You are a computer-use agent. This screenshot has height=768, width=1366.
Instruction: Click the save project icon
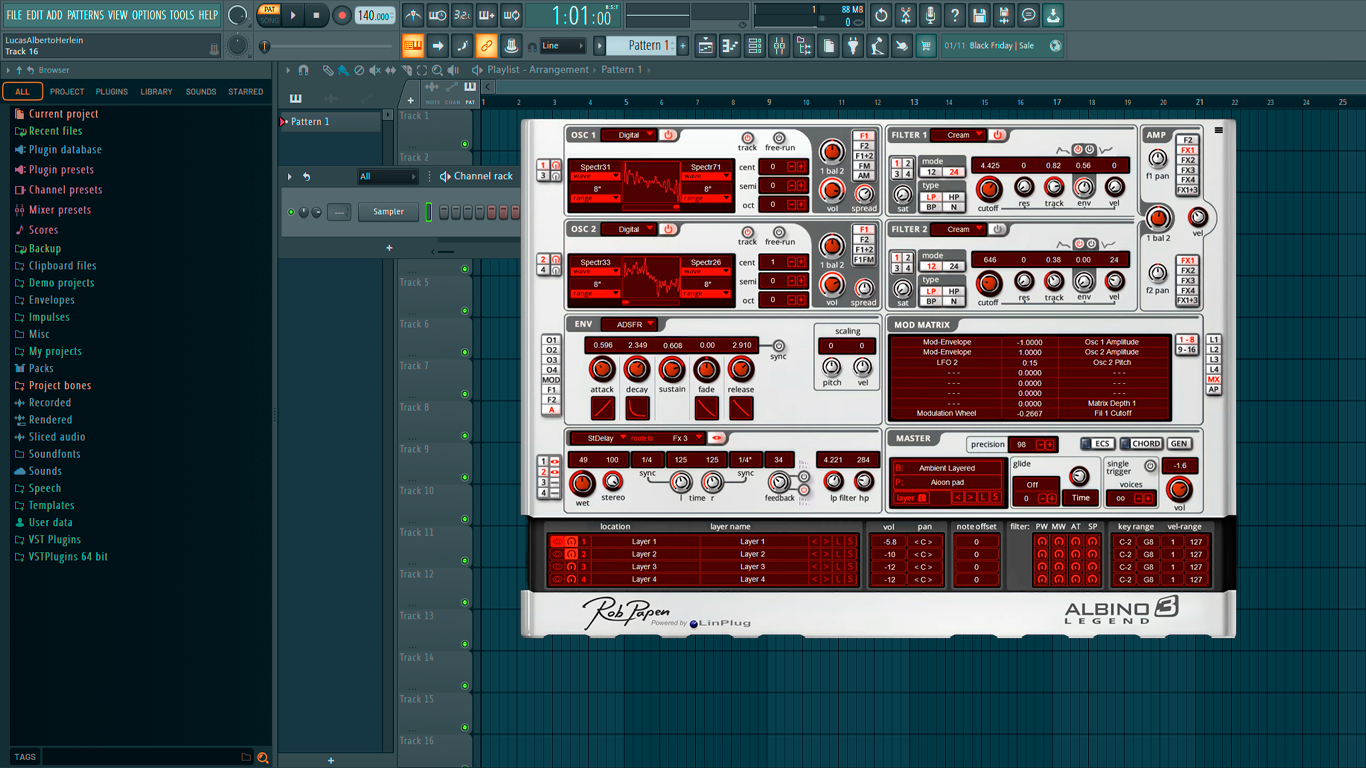coord(979,15)
